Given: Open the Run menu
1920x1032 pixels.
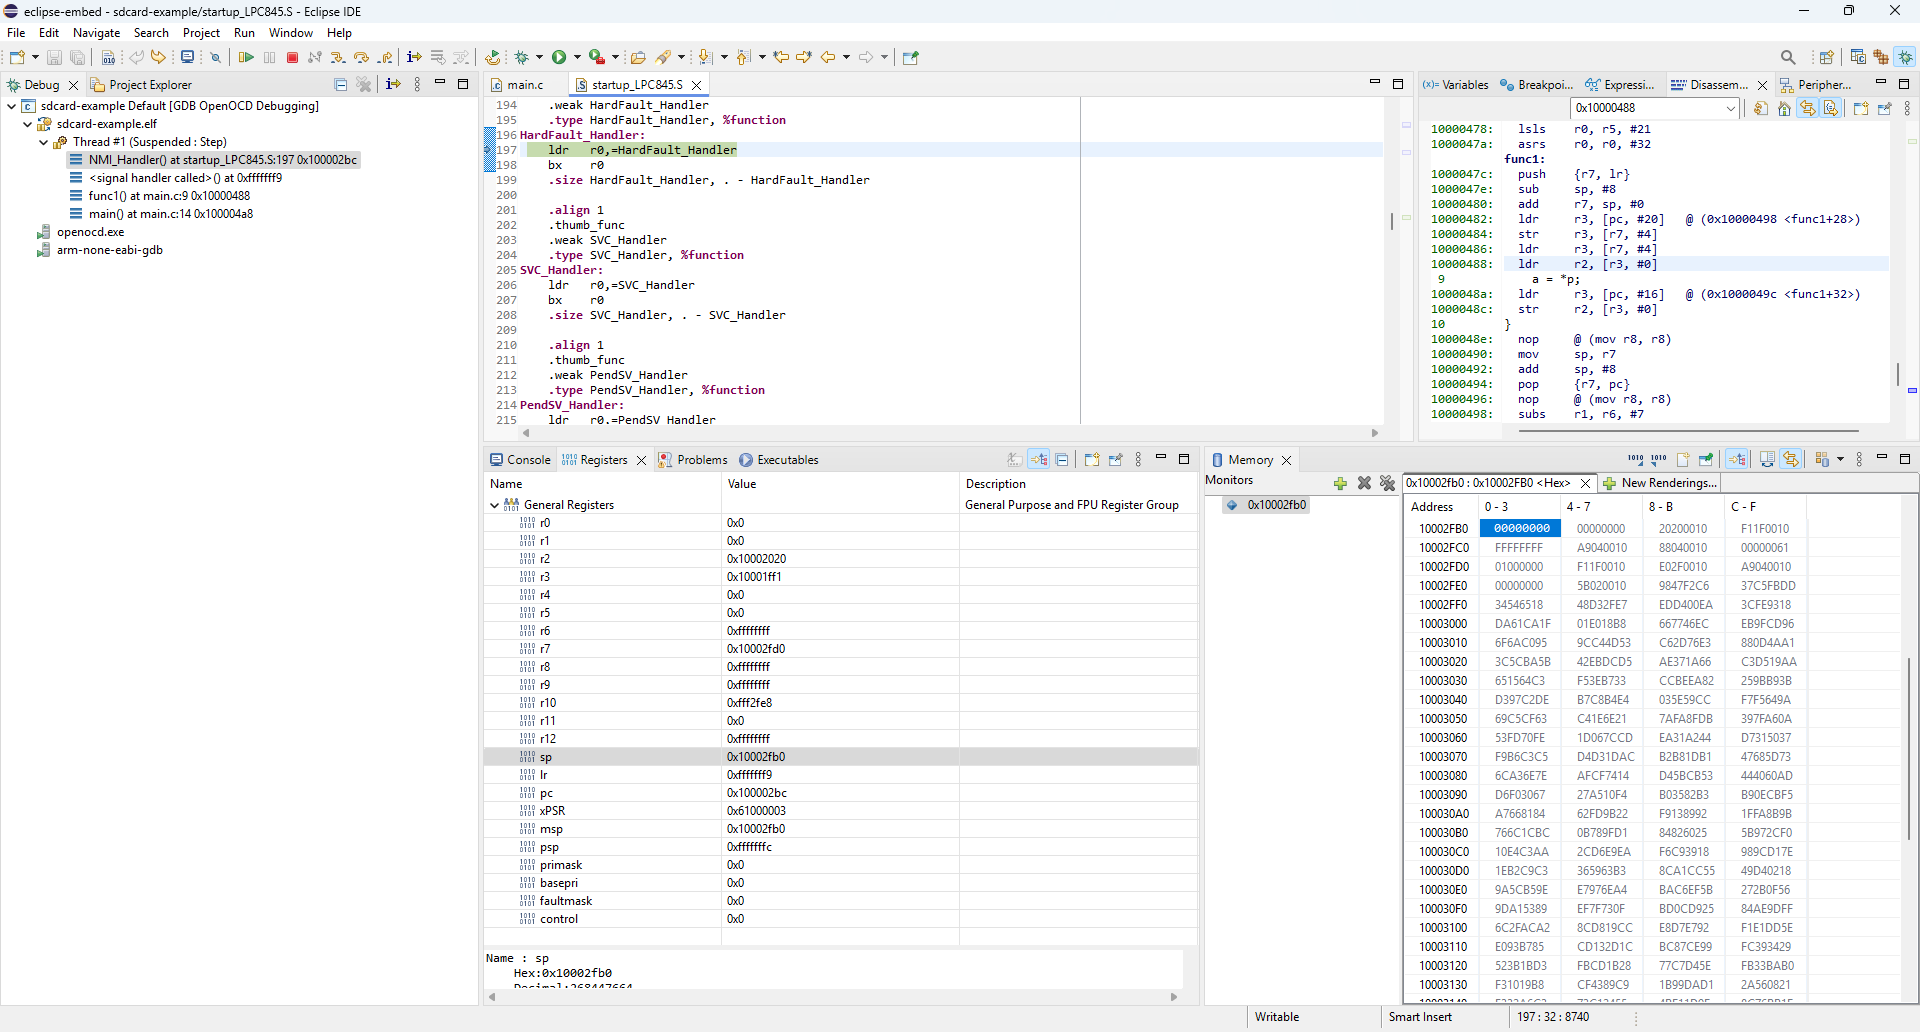Looking at the screenshot, I should click(x=244, y=33).
